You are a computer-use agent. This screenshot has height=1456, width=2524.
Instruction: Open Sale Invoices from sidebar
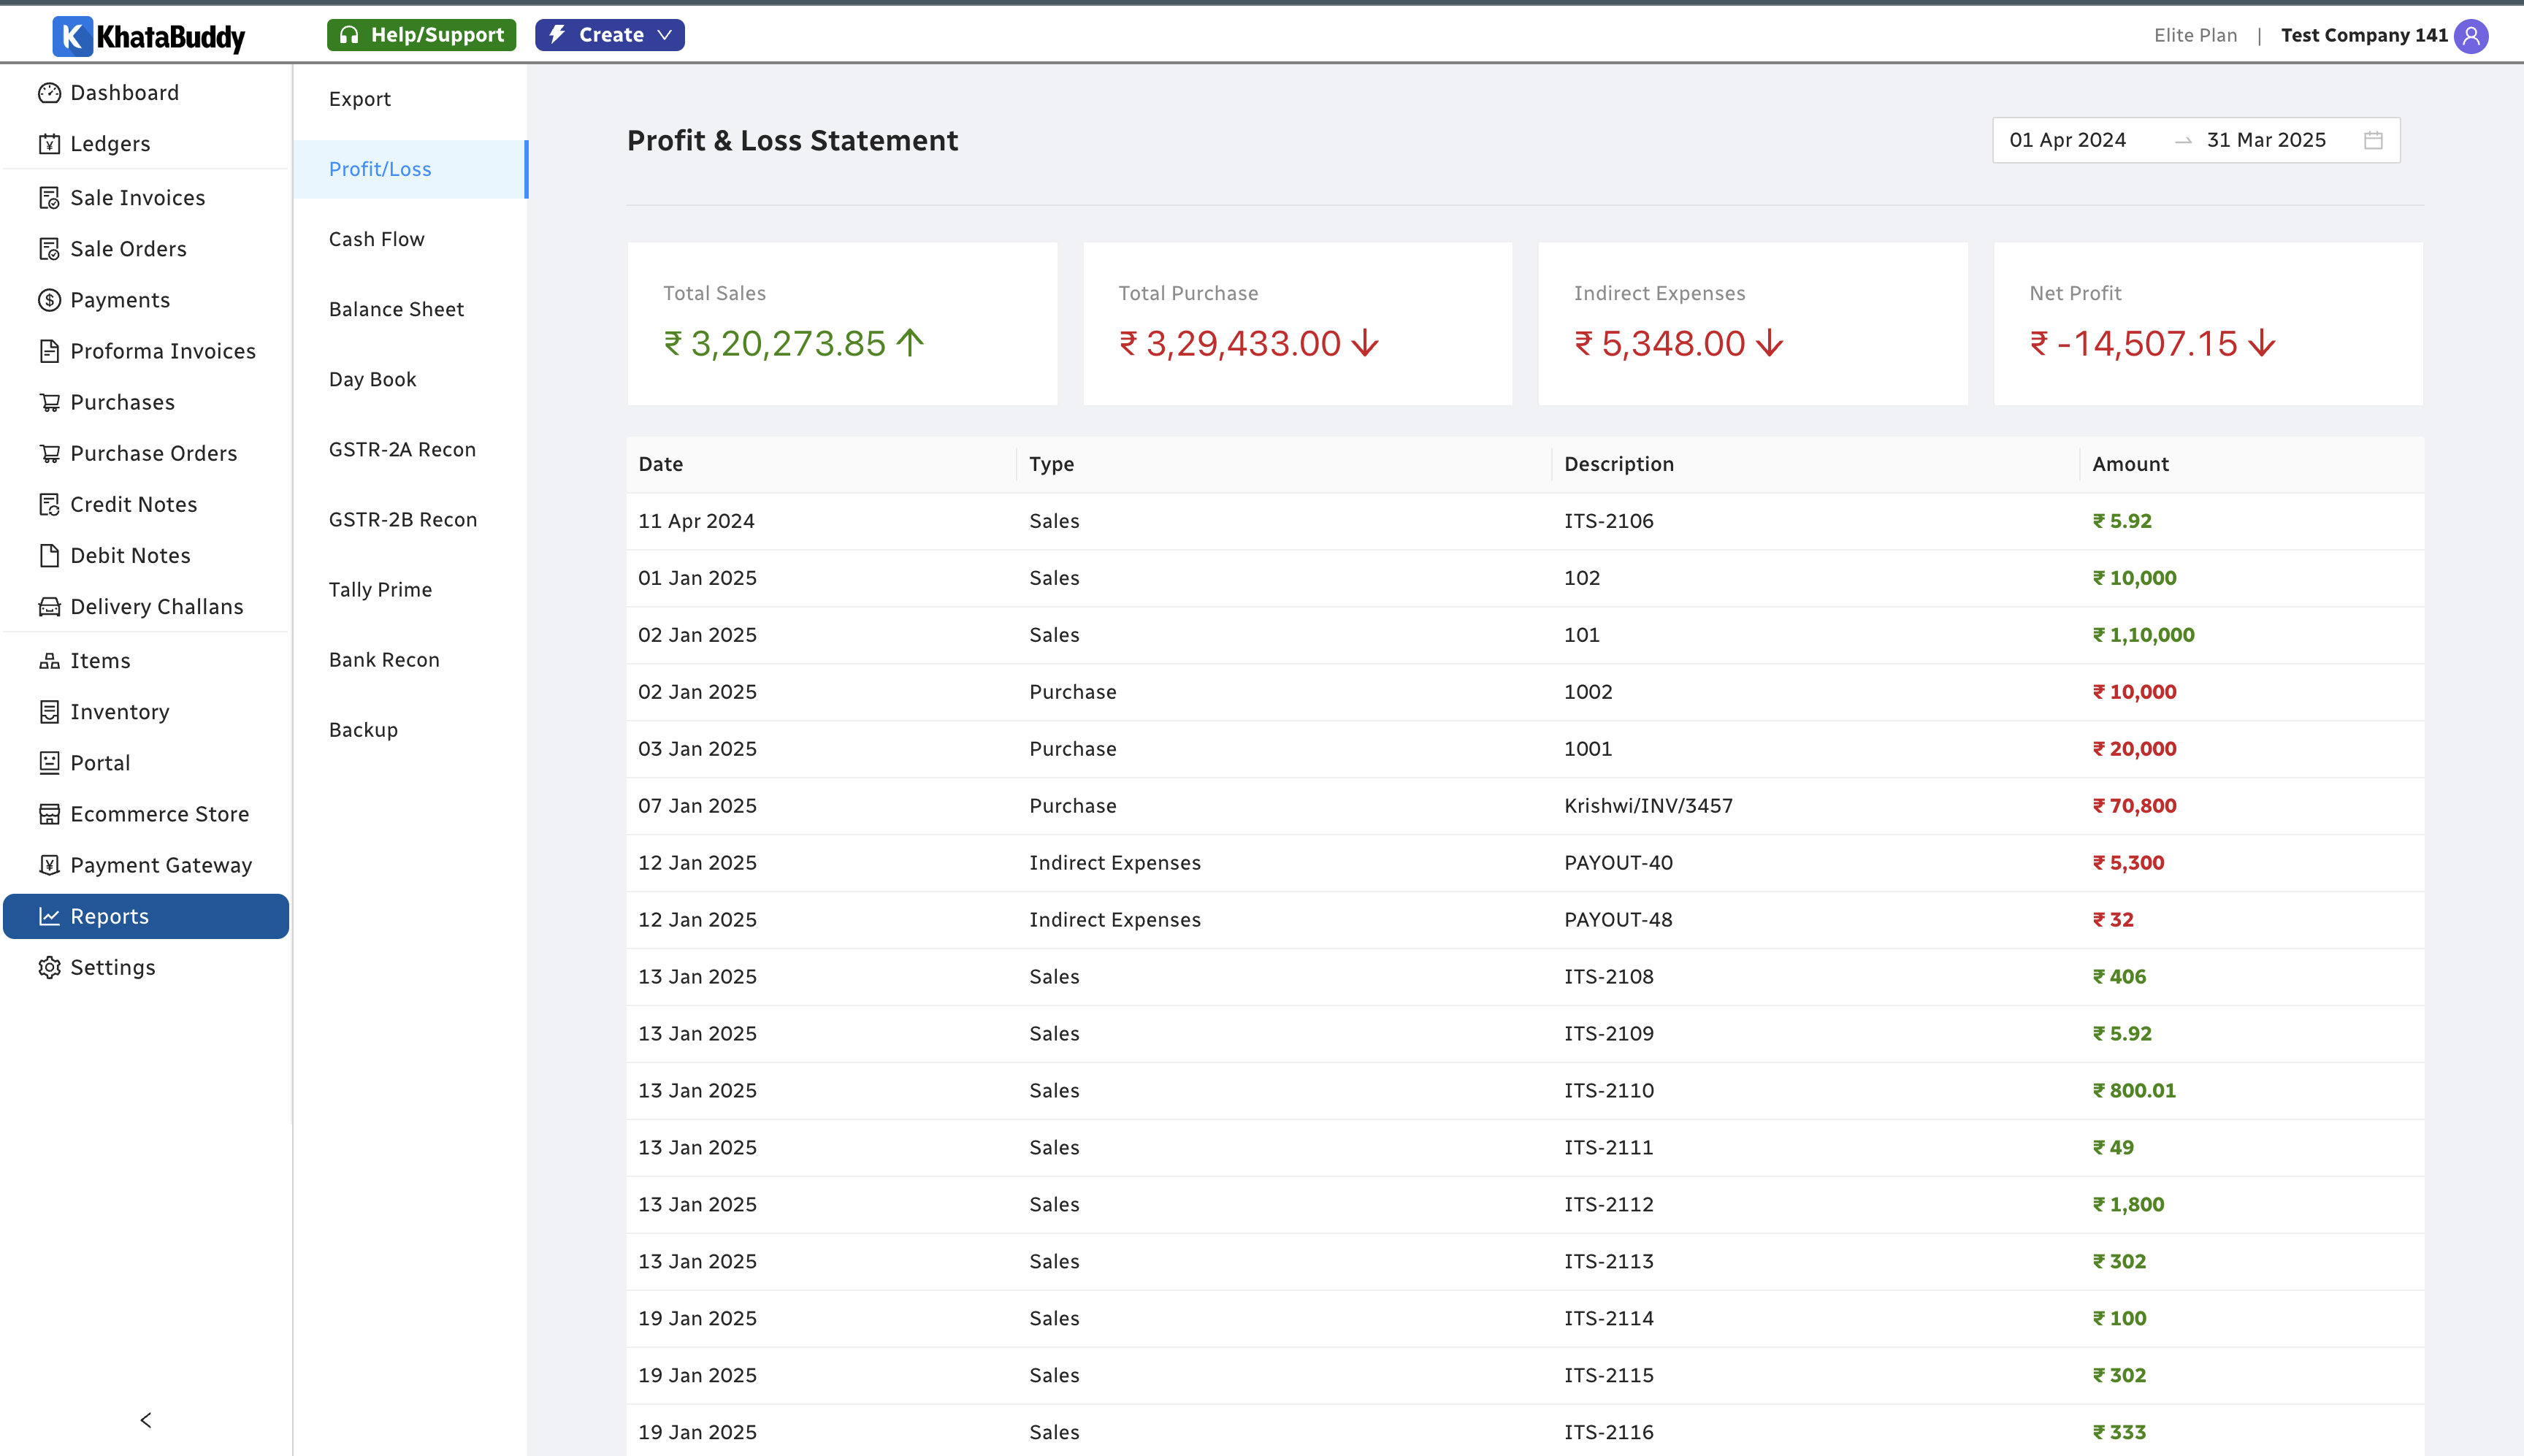point(137,198)
